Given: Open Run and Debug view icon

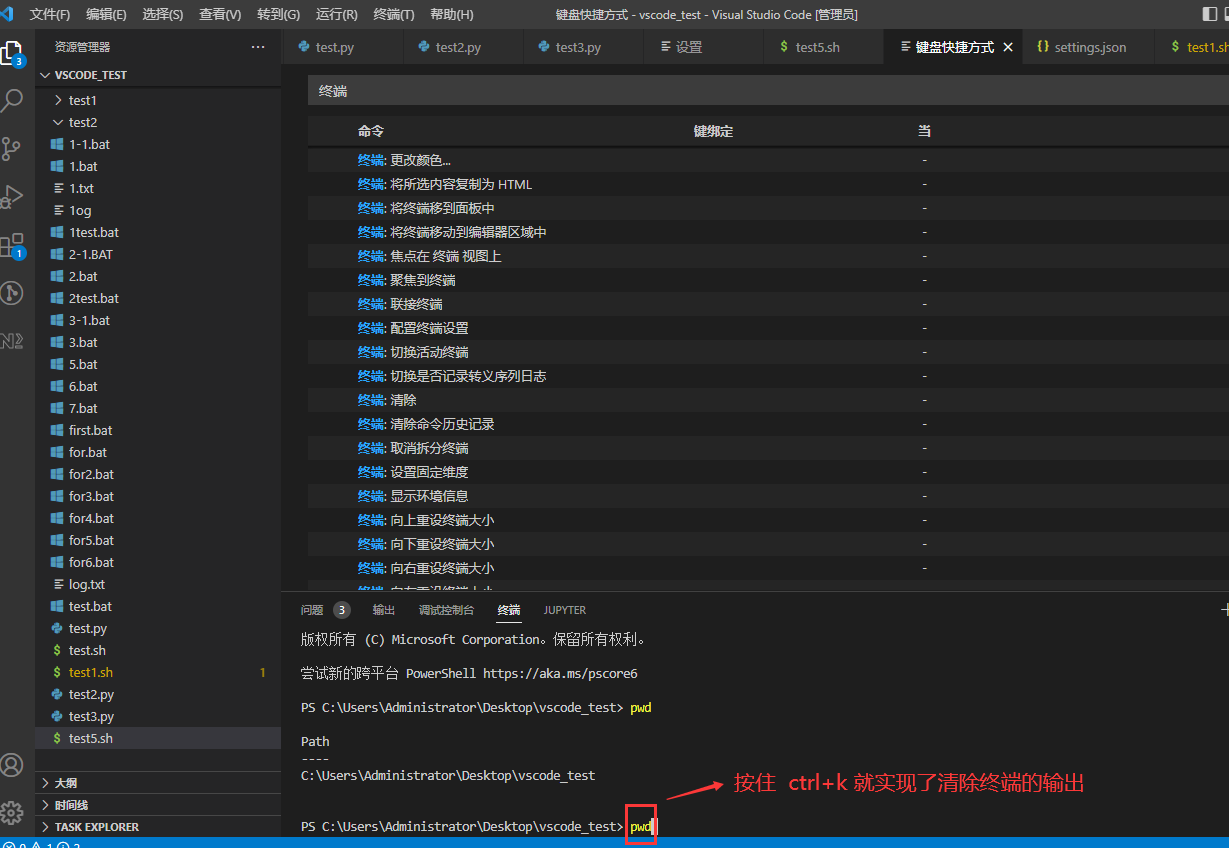Looking at the screenshot, I should click(11, 196).
